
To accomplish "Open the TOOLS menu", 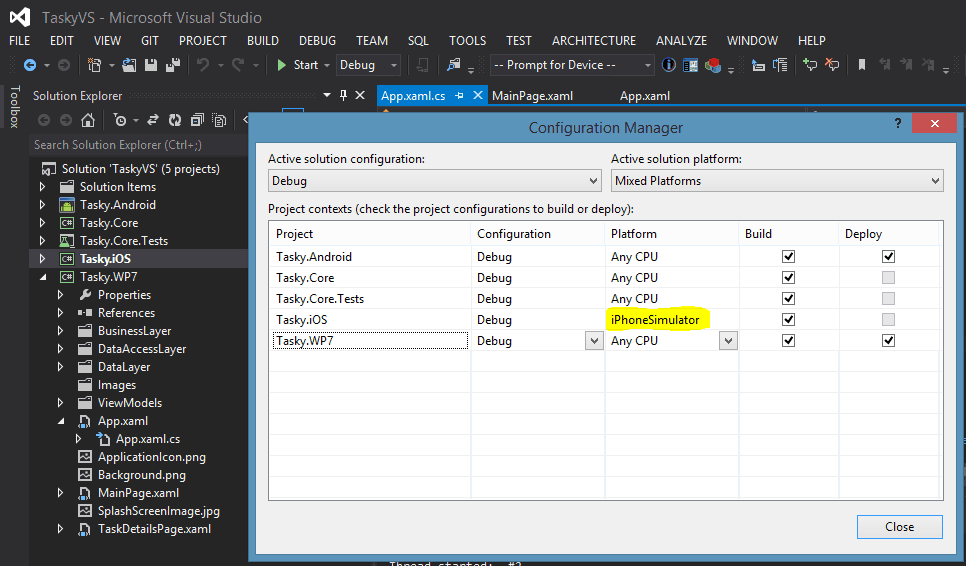I will (467, 41).
